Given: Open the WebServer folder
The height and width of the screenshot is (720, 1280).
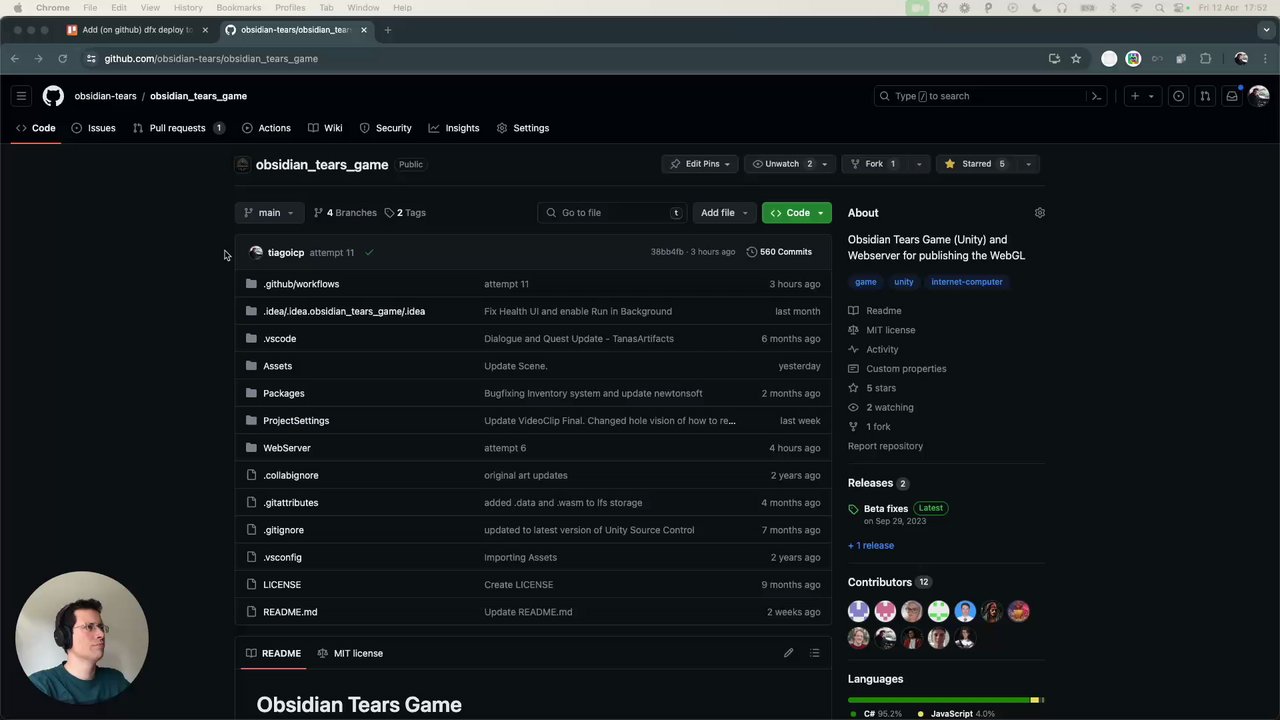Looking at the screenshot, I should pyautogui.click(x=287, y=448).
